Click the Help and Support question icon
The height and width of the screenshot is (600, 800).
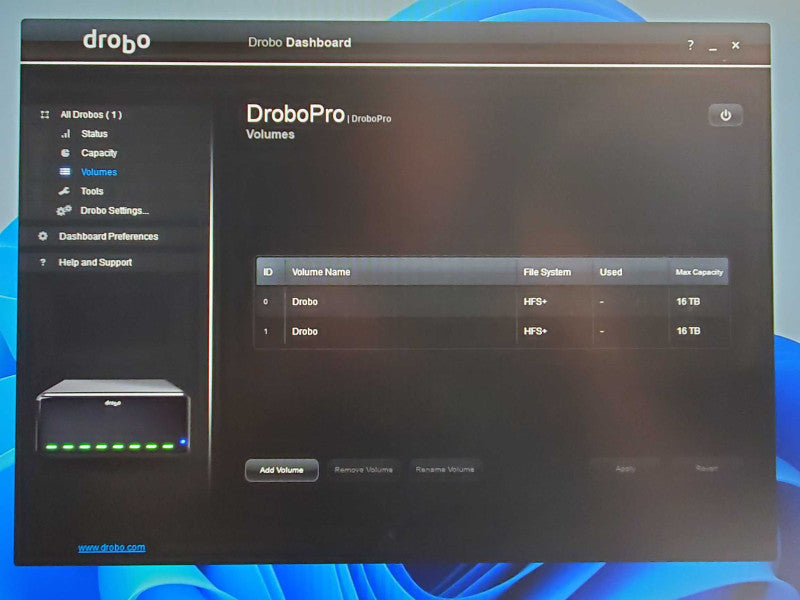[x=43, y=262]
